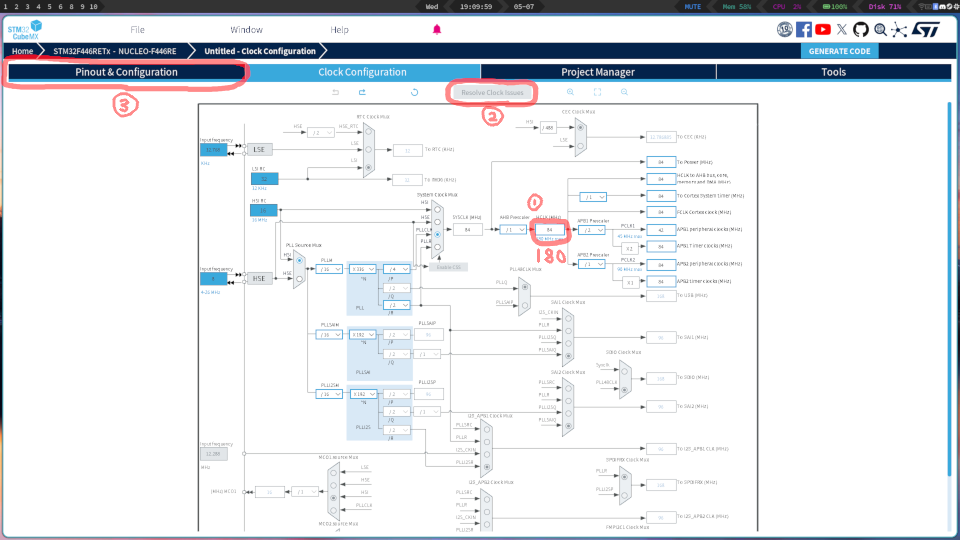Click the GENERATE CODE button
The image size is (960, 540).
pyautogui.click(x=838, y=51)
